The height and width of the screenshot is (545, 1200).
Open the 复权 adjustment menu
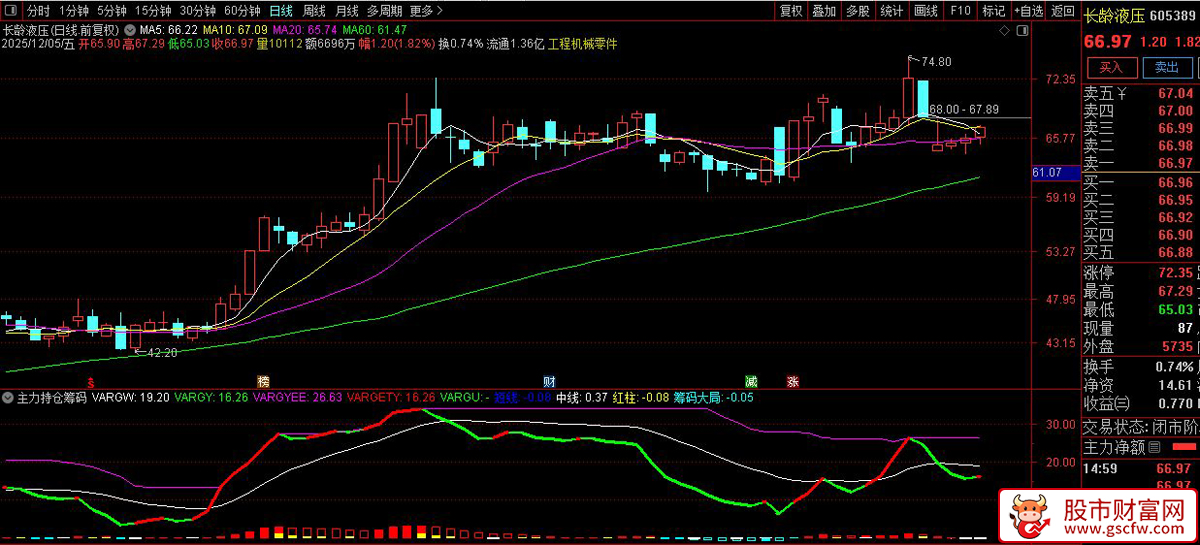click(x=791, y=11)
